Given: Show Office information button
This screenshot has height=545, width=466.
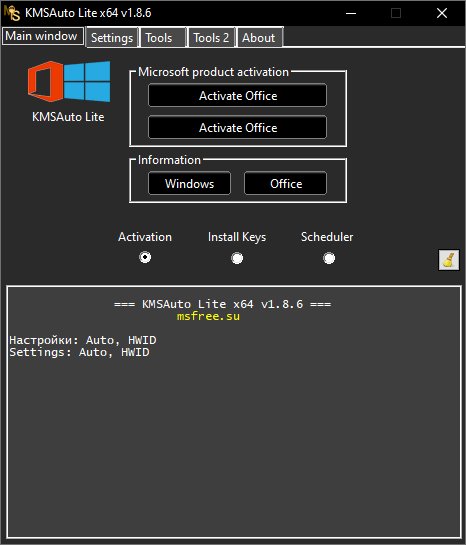Looking at the screenshot, I should (x=285, y=183).
